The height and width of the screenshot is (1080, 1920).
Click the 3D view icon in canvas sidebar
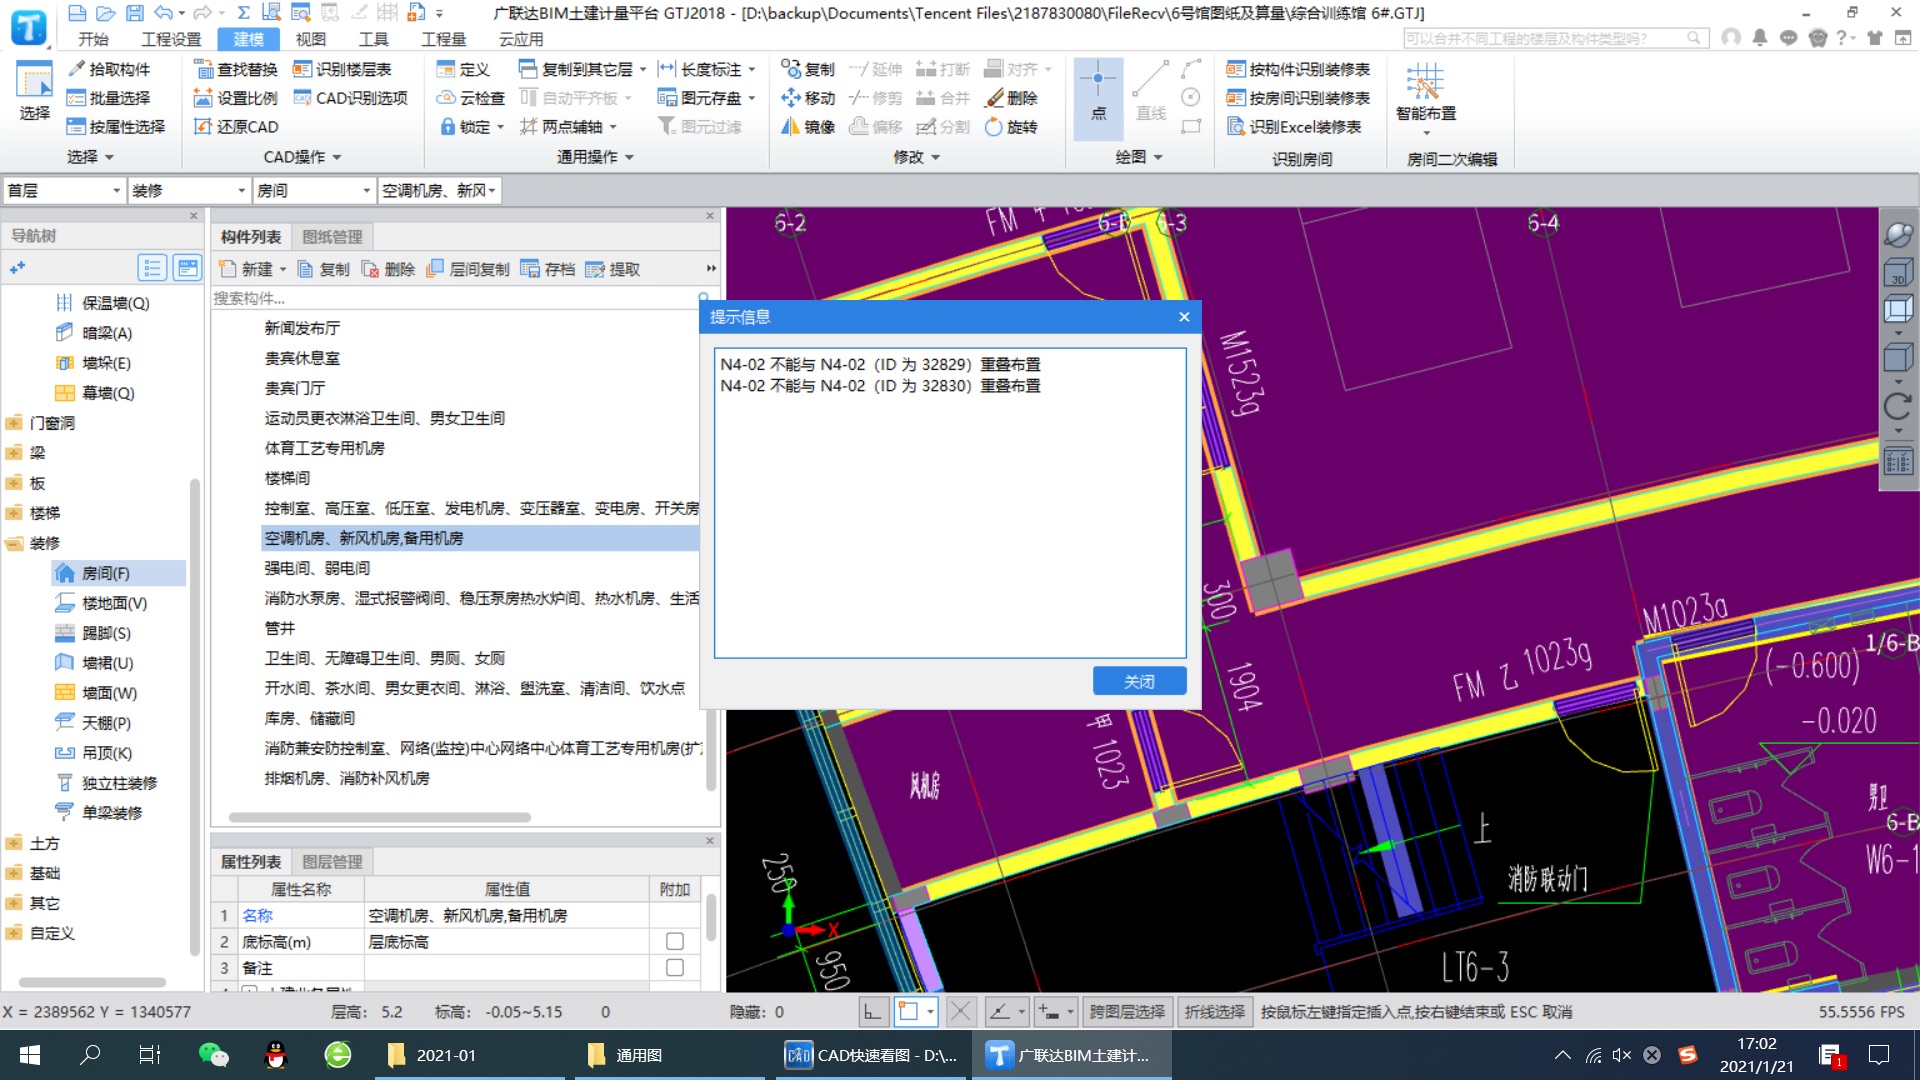click(1898, 273)
